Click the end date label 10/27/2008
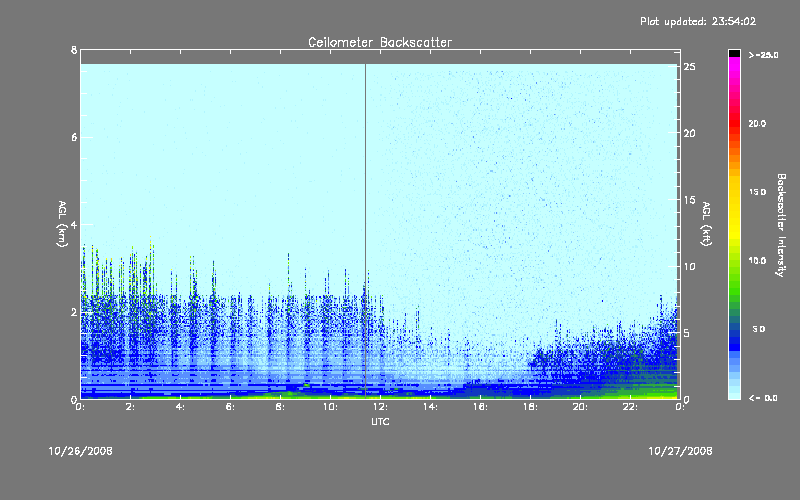This screenshot has height=500, width=800. point(680,451)
